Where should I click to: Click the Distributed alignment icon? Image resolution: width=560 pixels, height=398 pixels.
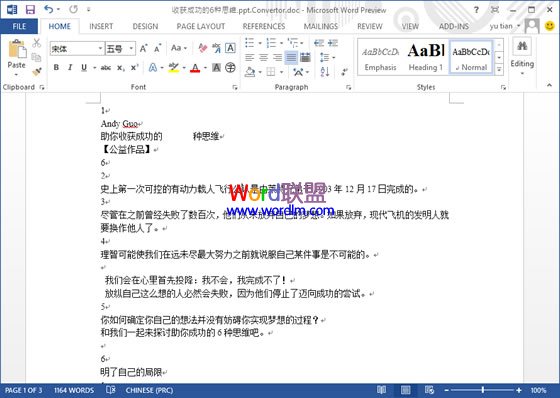(305, 57)
